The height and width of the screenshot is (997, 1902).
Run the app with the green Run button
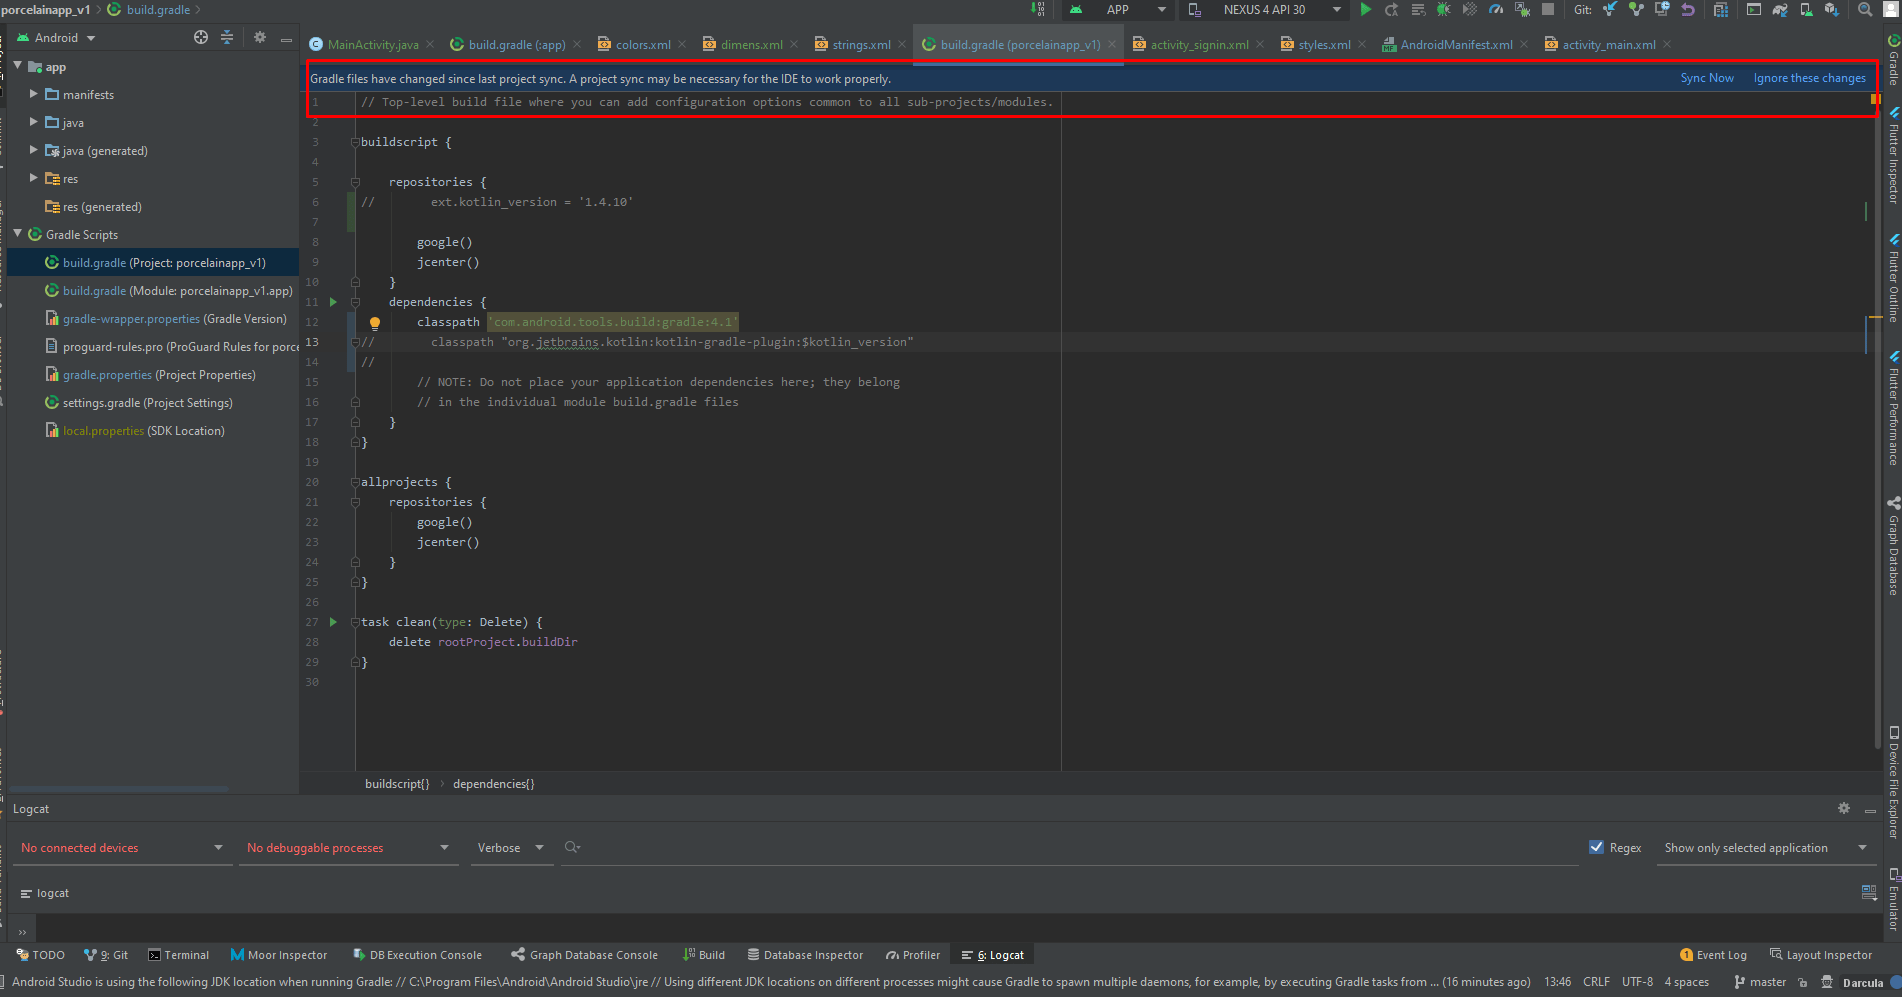(x=1366, y=10)
